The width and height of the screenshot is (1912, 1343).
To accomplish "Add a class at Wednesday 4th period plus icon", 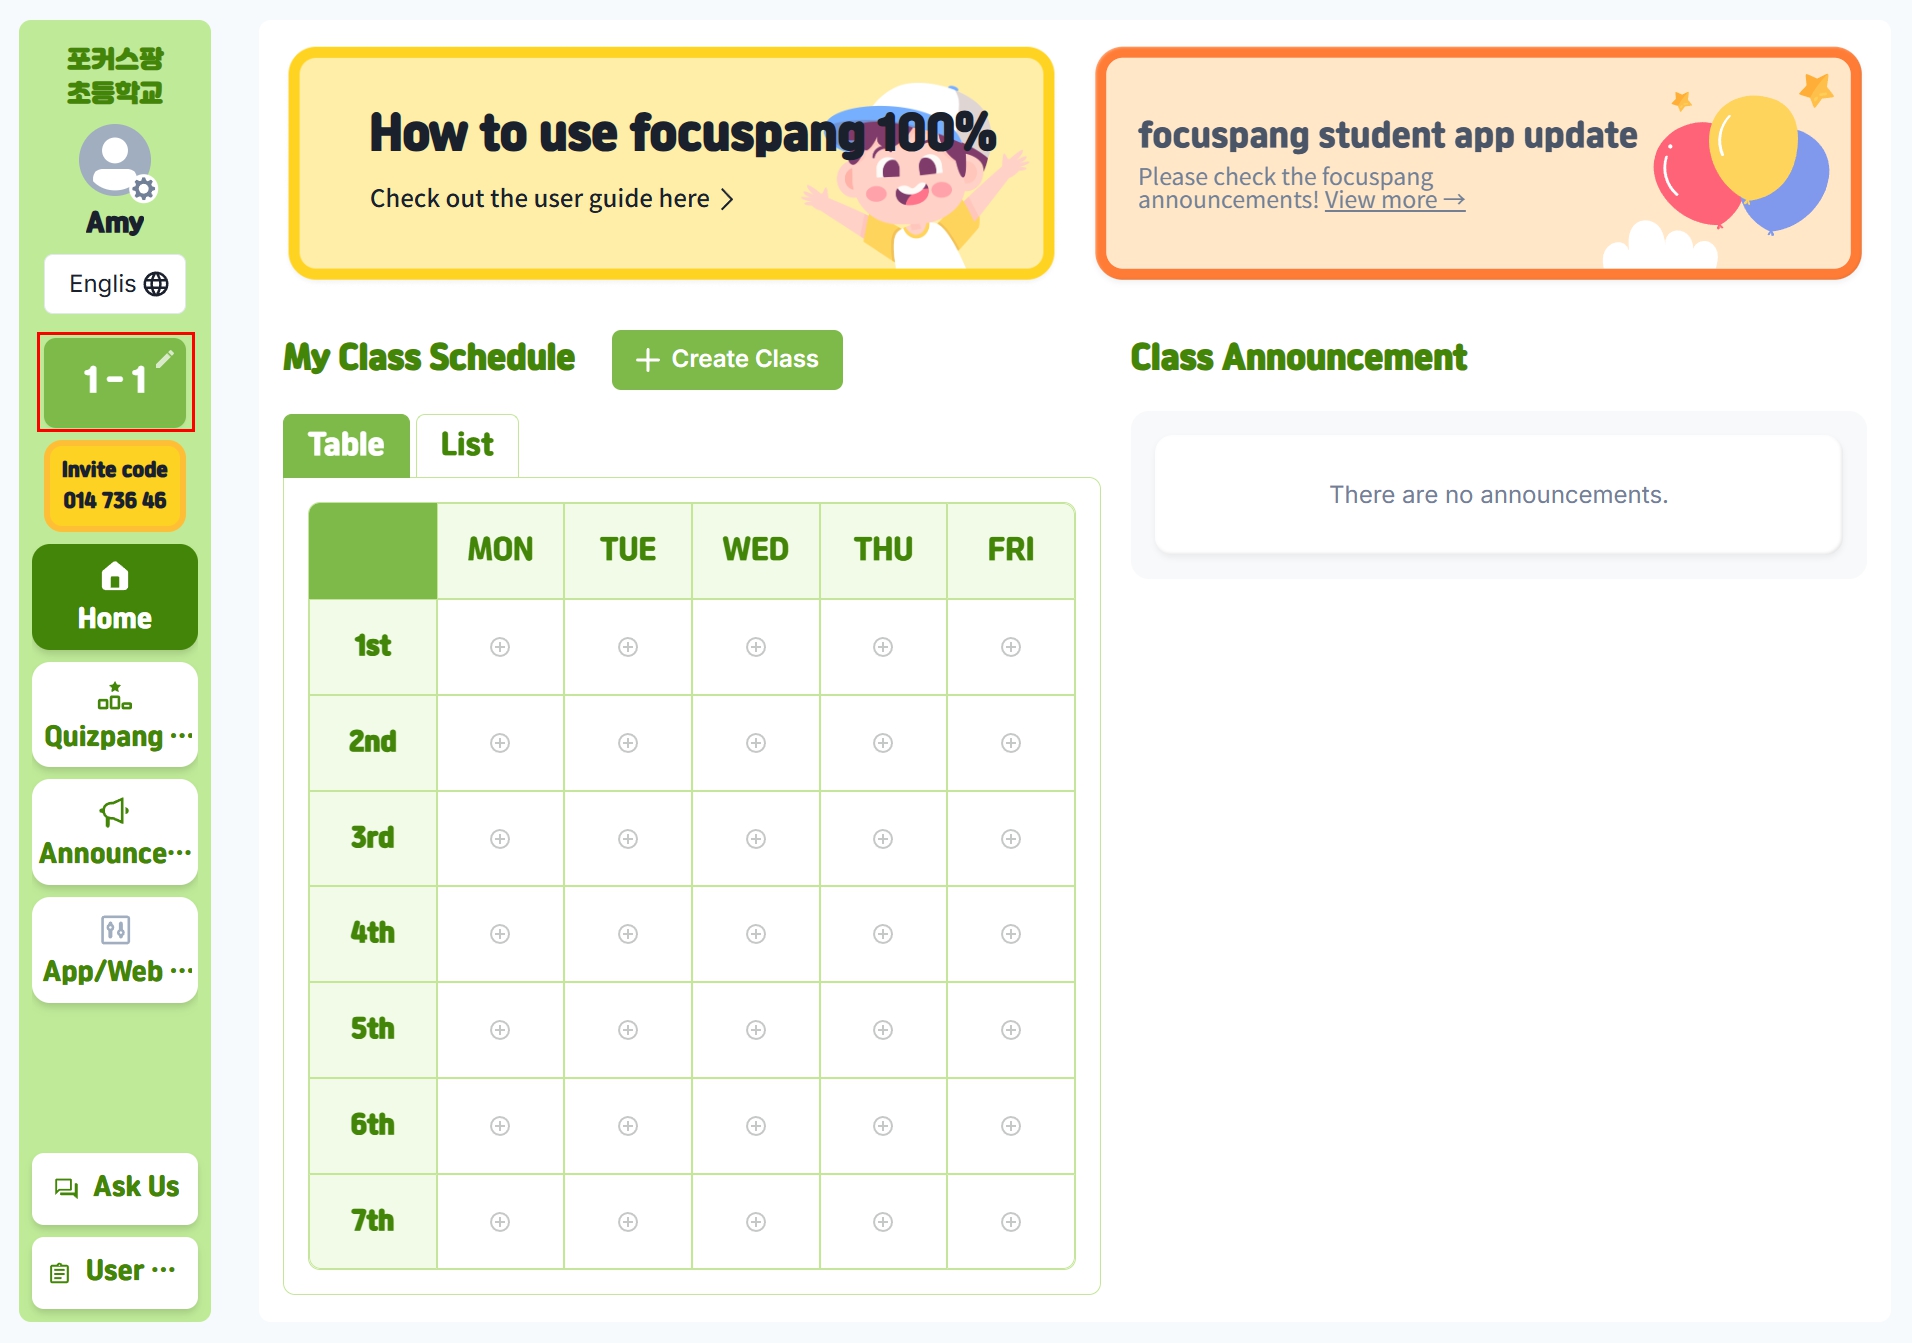I will (x=756, y=934).
